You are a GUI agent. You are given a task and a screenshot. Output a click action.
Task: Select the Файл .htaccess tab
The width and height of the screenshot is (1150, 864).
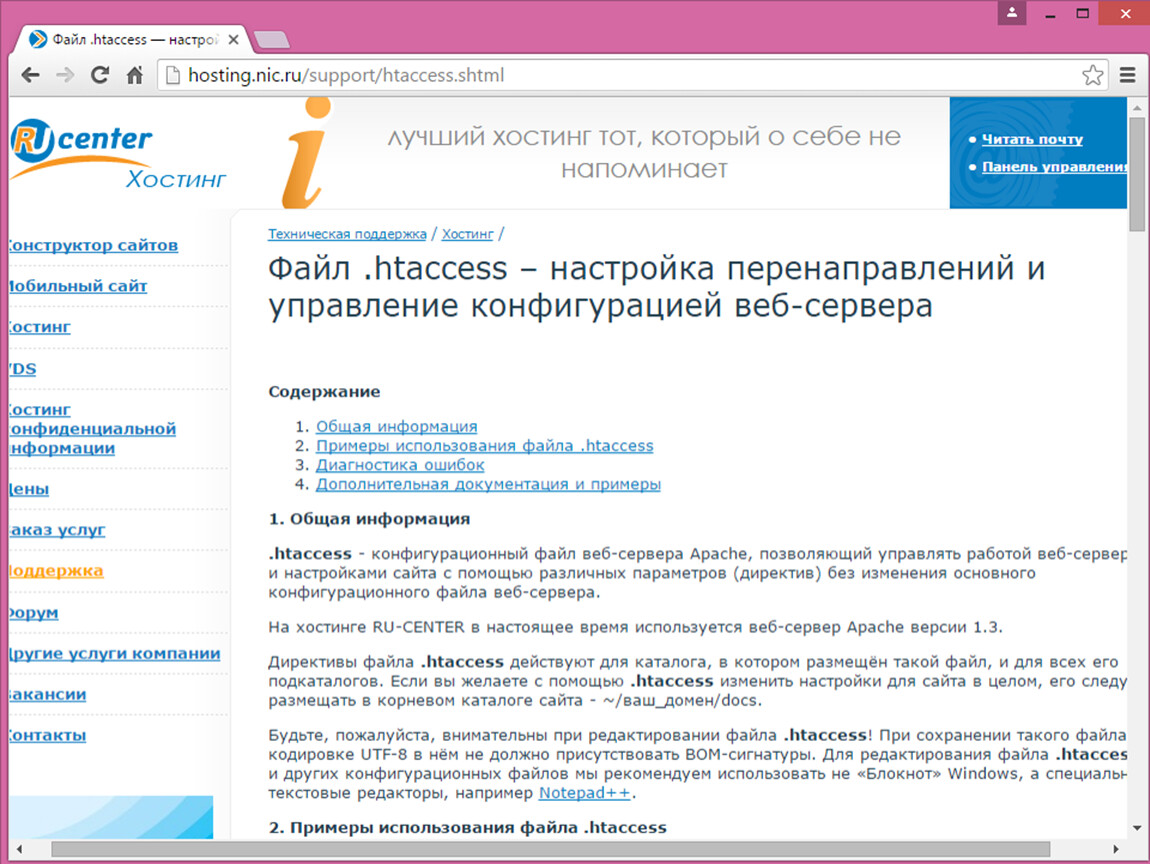130,40
